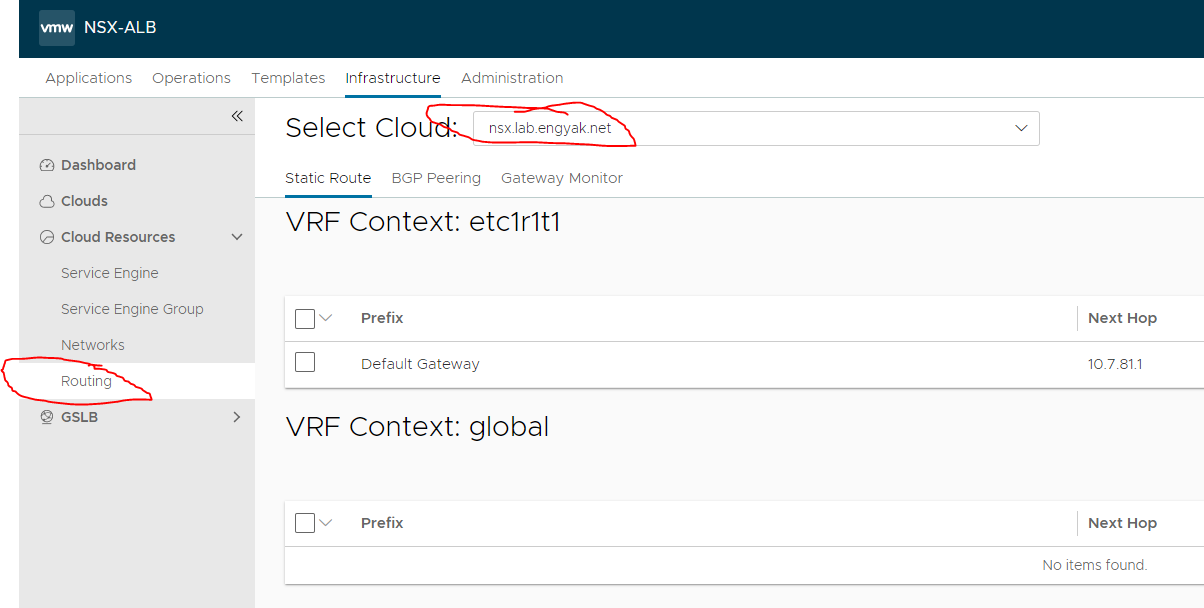This screenshot has height=608, width=1204.
Task: Switch to the BGP Peering tab
Action: [x=436, y=178]
